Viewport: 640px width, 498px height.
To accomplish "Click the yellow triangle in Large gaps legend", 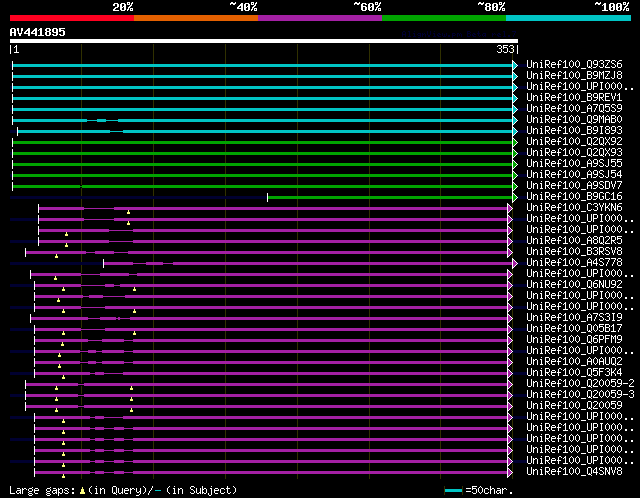I will (x=82, y=490).
